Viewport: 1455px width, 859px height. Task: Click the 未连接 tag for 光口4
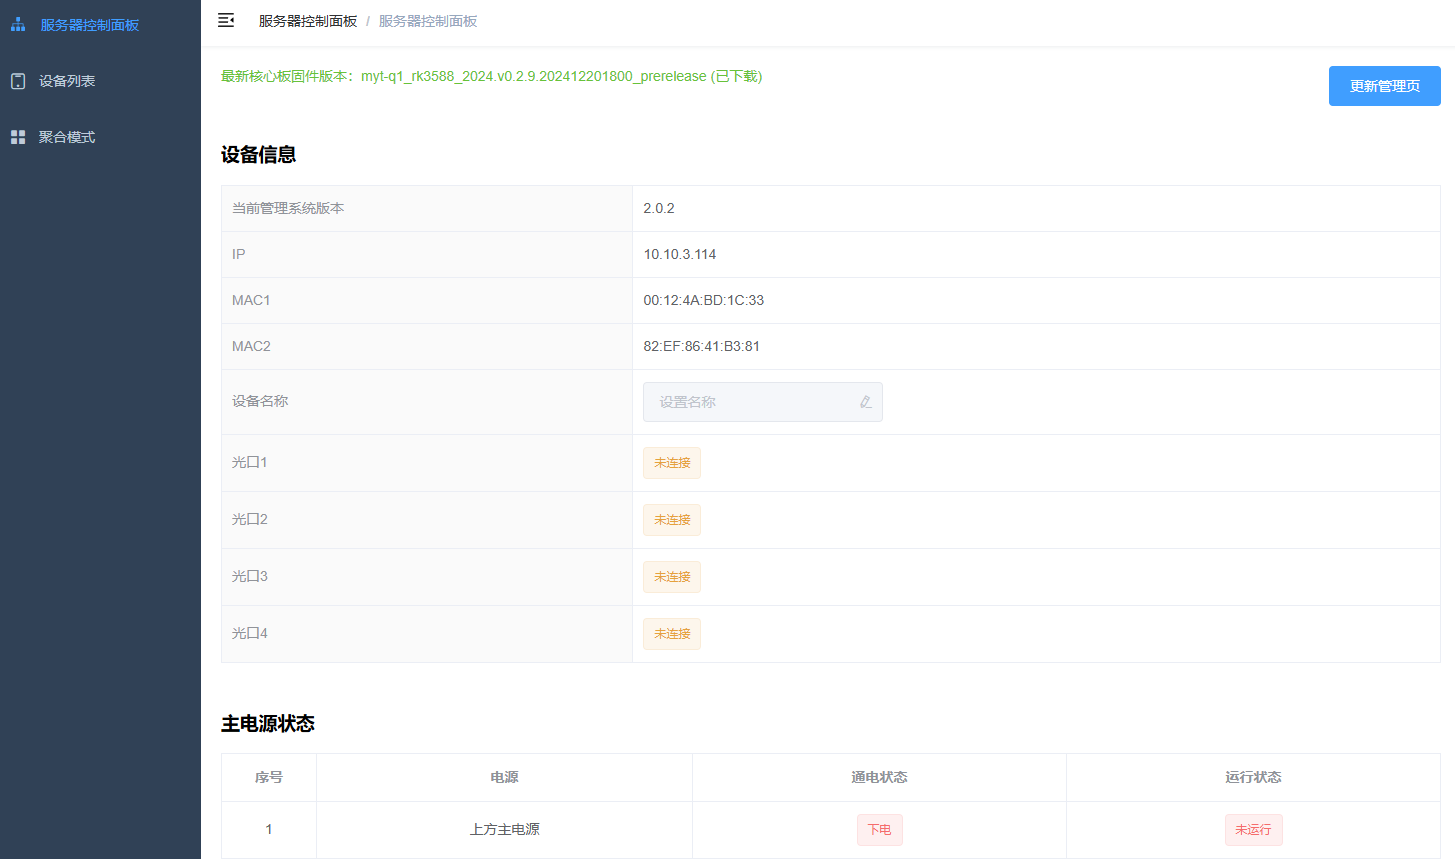point(672,634)
